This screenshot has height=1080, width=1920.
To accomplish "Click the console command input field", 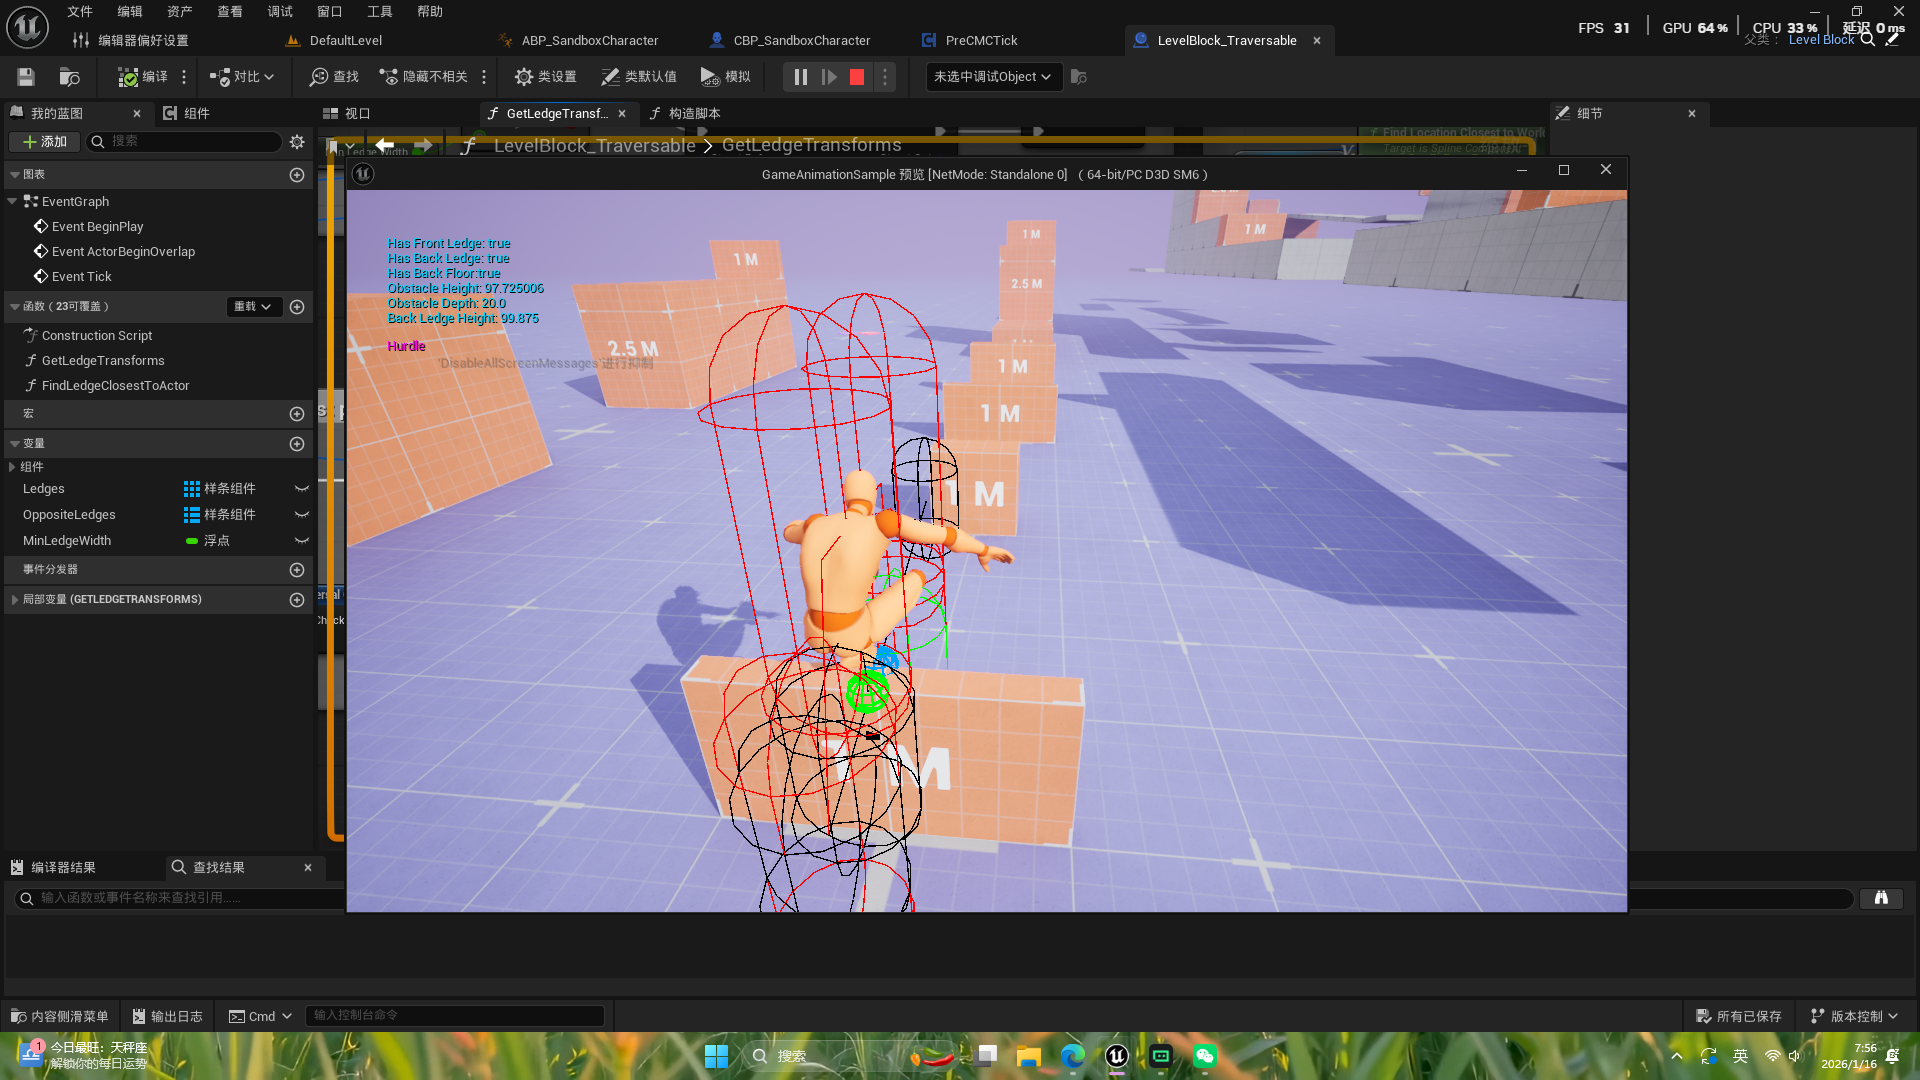I will click(454, 1016).
